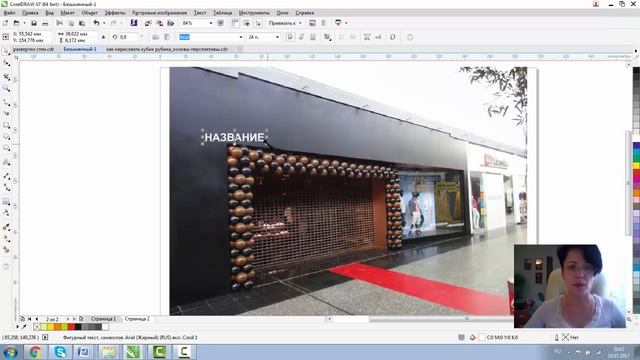640x360 pixels.
Task: Toggle italic text formatting
Action: [301, 37]
